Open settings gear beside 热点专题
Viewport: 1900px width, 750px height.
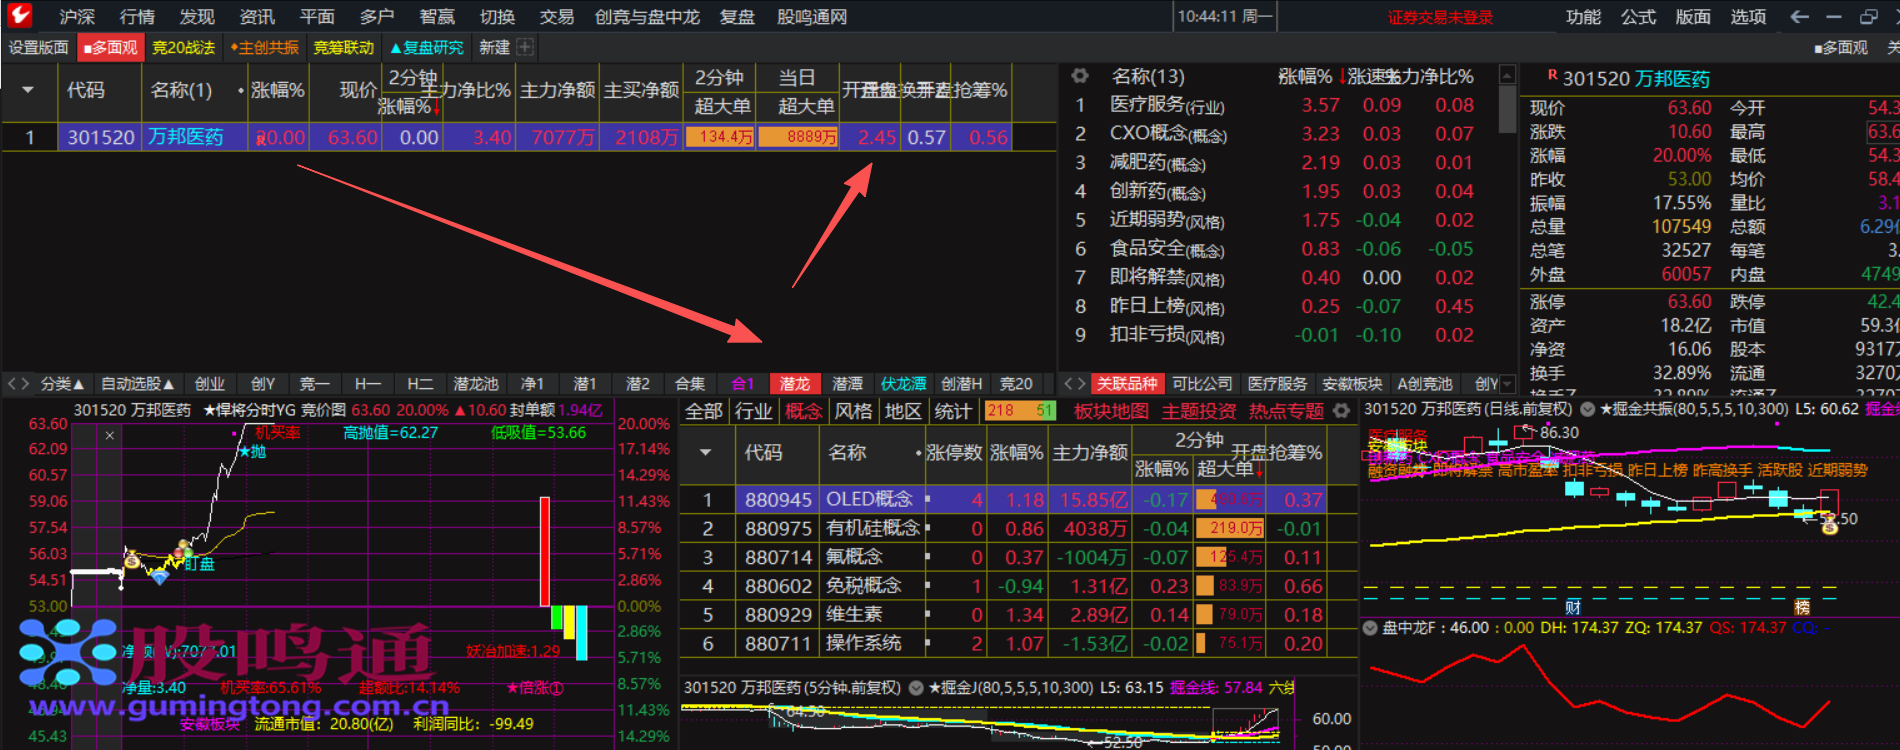(1341, 411)
